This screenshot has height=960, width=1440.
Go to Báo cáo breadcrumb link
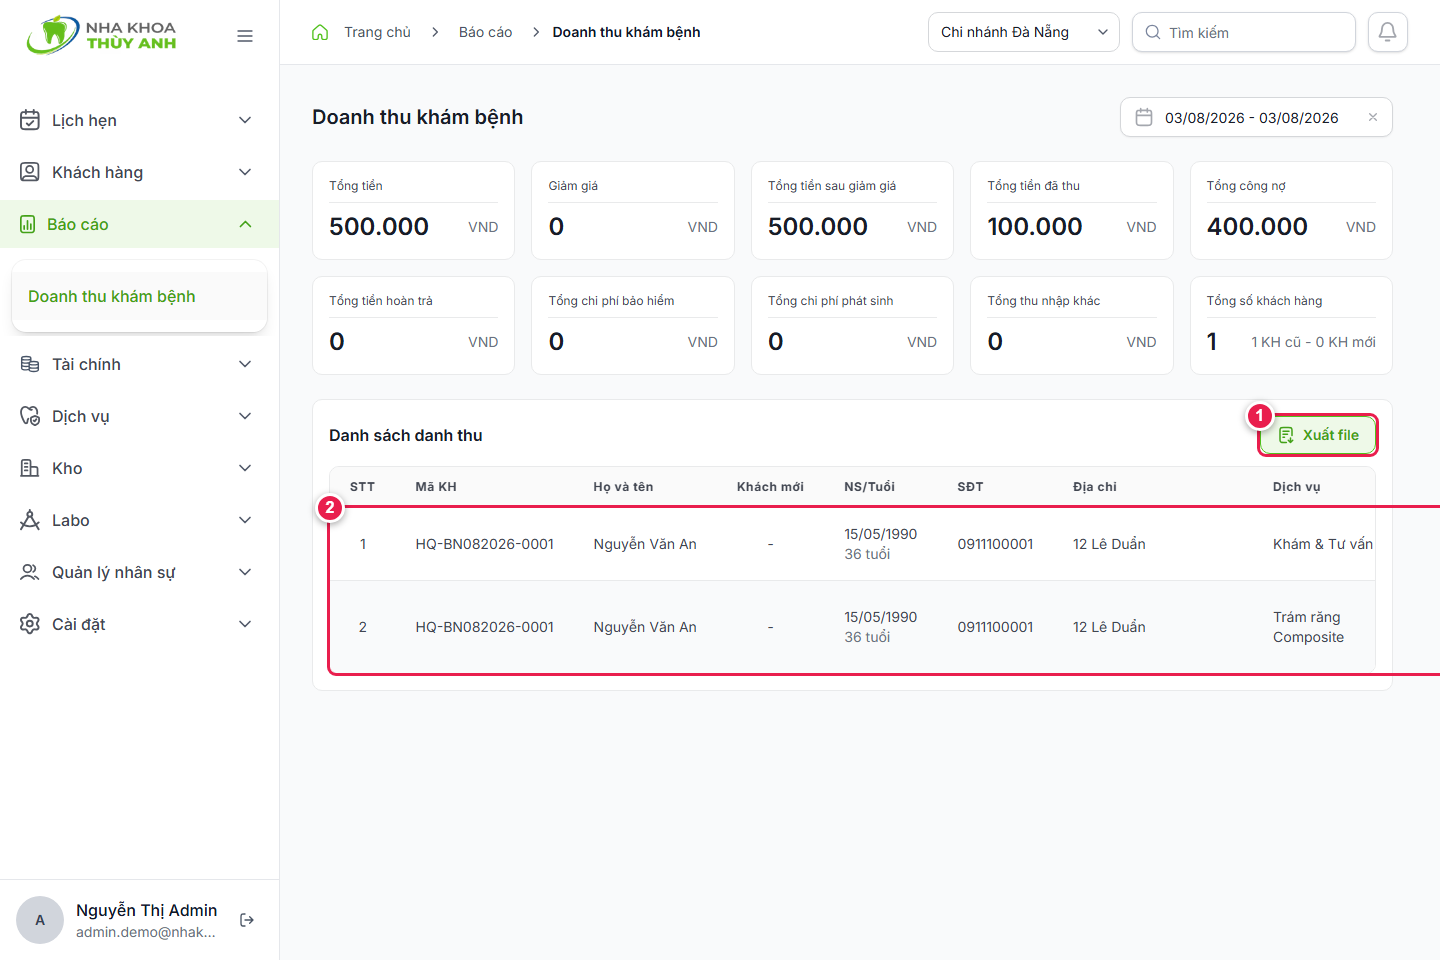tap(485, 32)
